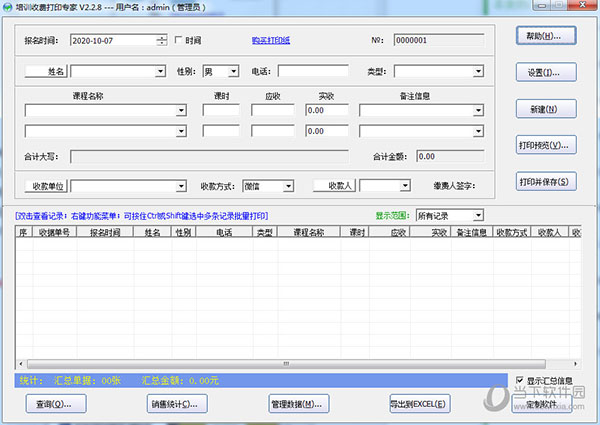Click the 报名时间 date stepper arrows
The image size is (600, 425).
[x=162, y=40]
